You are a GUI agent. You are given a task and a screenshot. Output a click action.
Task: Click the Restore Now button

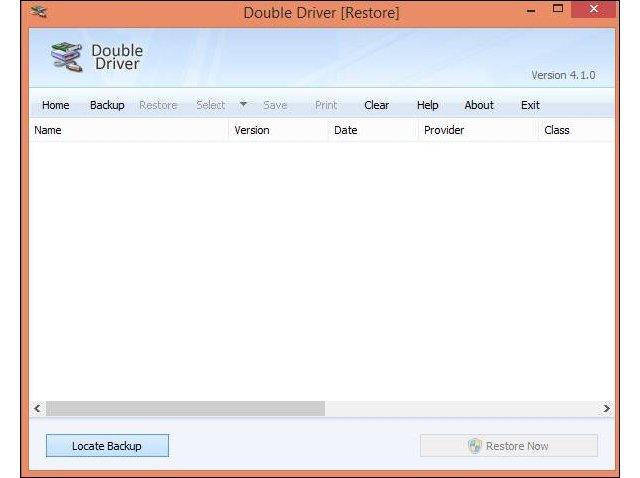pos(509,446)
